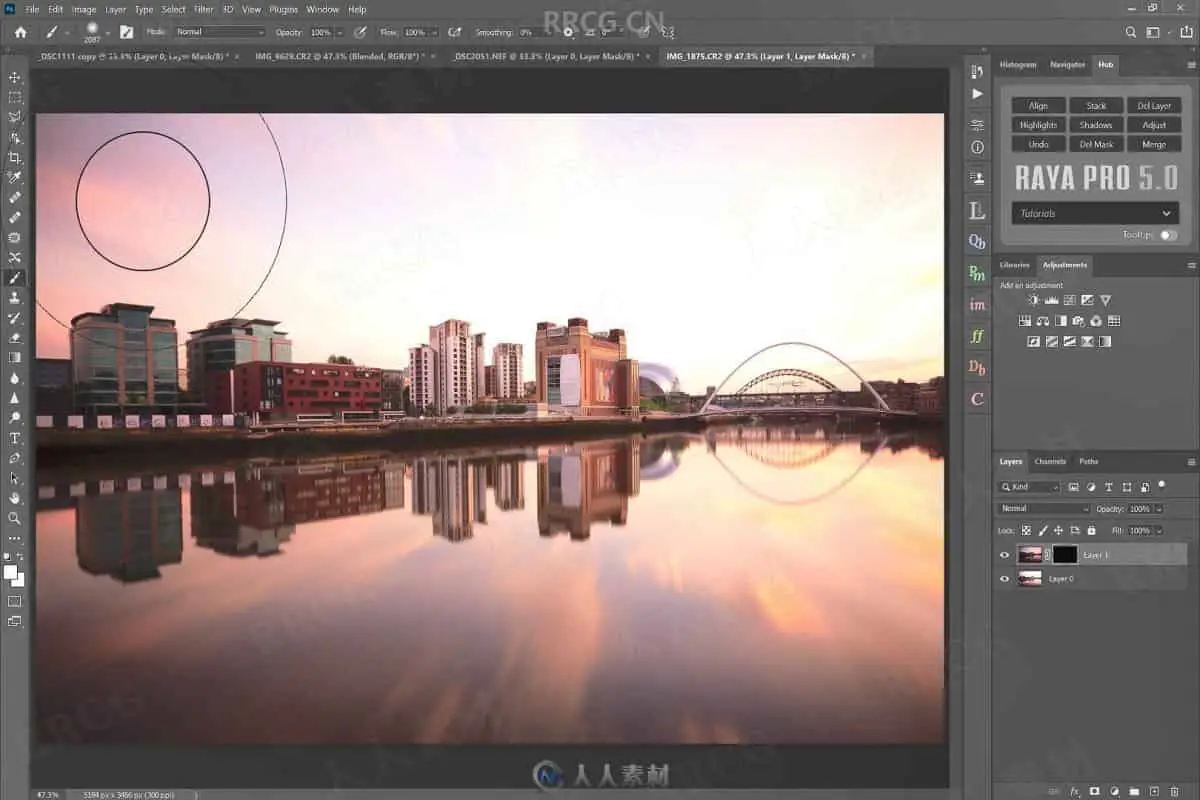The width and height of the screenshot is (1200, 800).
Task: Open the Tutorials dropdown in Raya Pro
Action: (x=1095, y=213)
